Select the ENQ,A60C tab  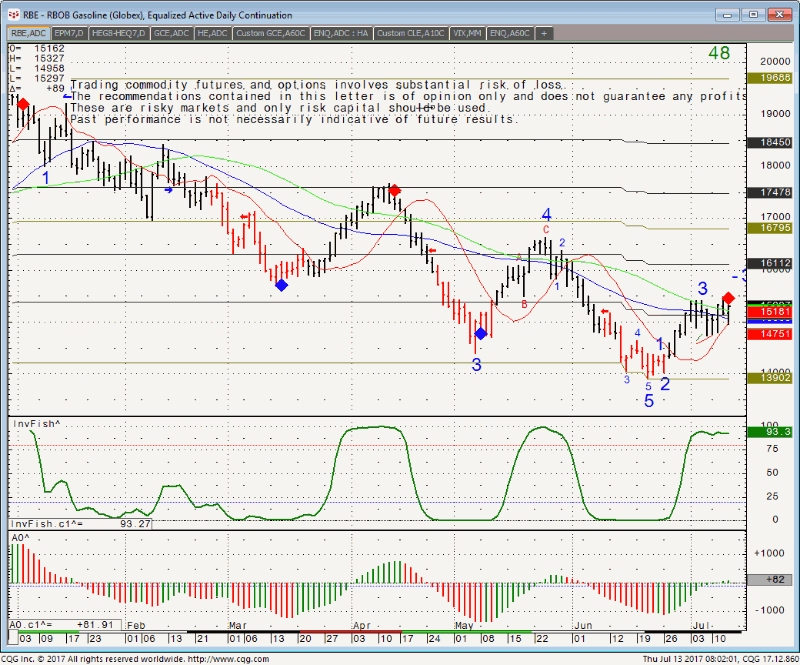coord(510,33)
